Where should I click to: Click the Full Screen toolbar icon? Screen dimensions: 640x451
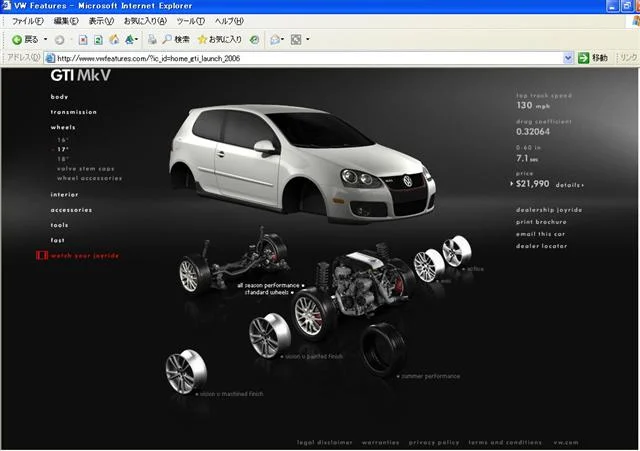[x=296, y=40]
